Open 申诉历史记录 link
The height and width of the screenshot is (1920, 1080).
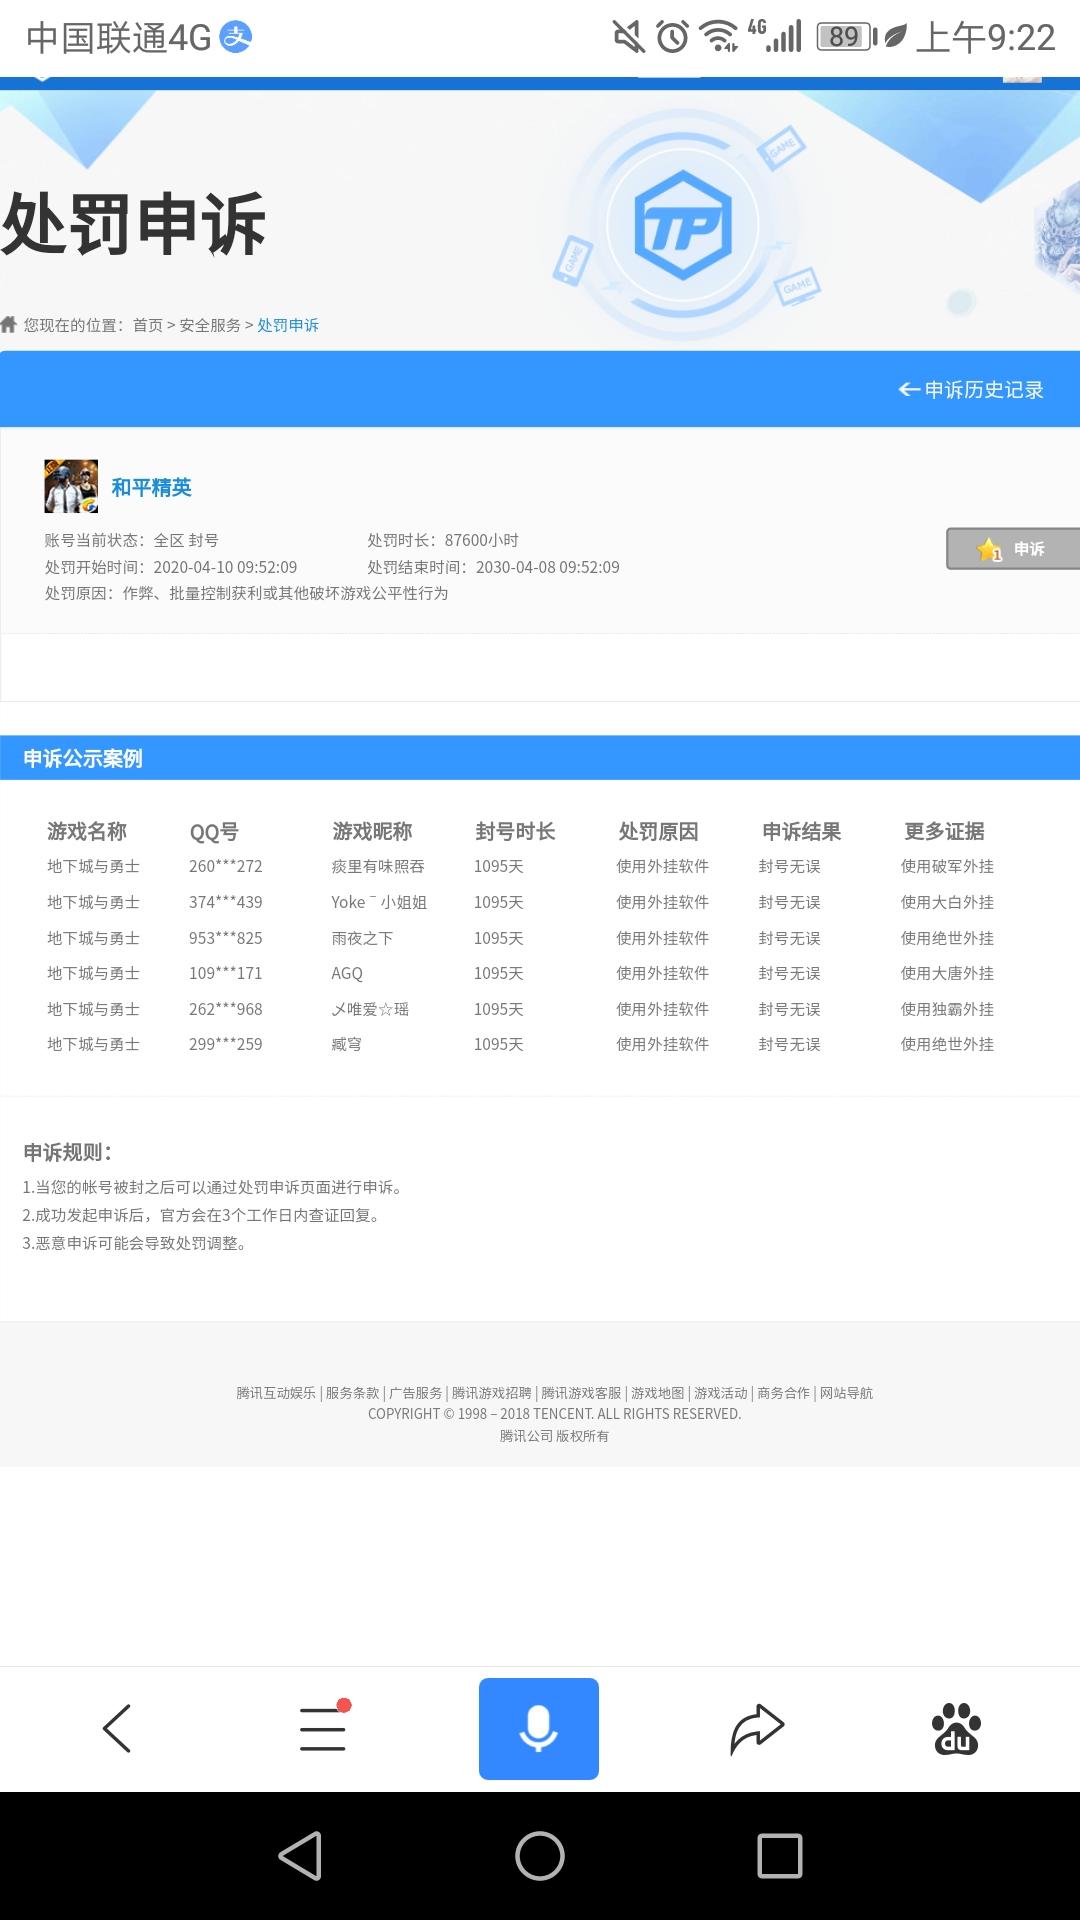tap(971, 390)
